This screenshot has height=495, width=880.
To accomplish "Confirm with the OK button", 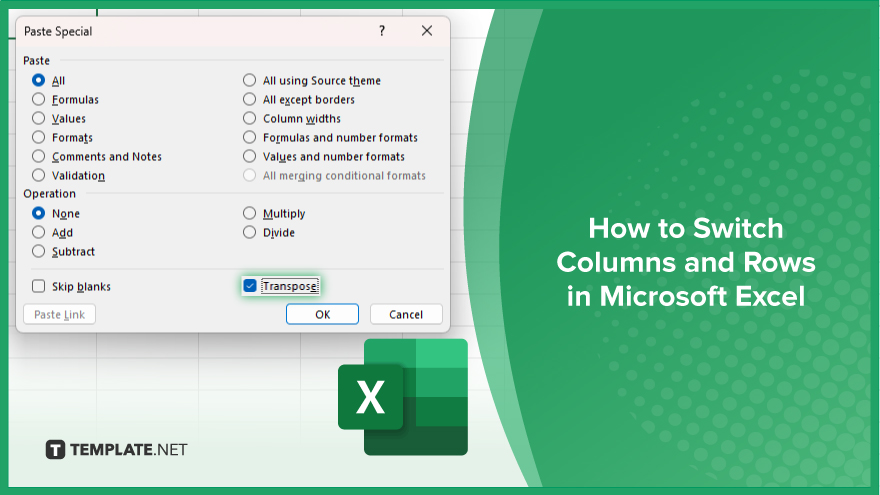I will (x=322, y=314).
